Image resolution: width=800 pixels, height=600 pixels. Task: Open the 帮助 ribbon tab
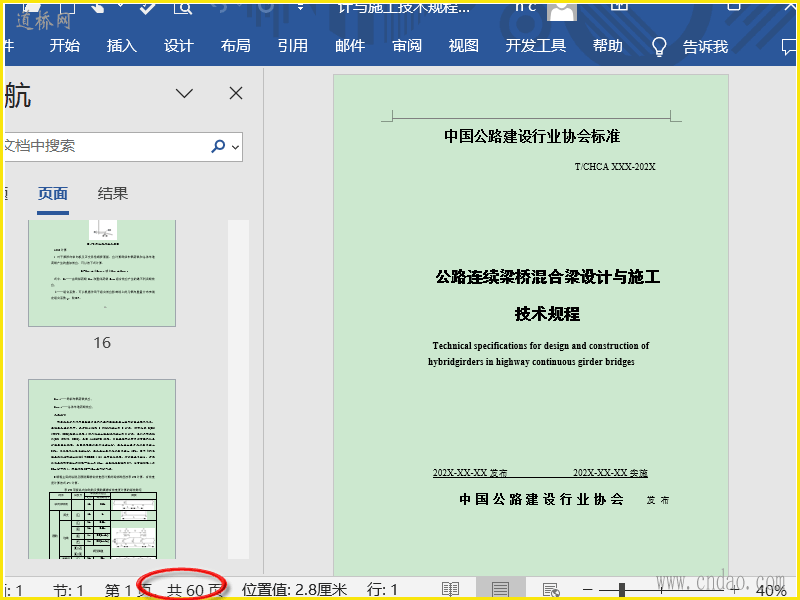click(x=608, y=46)
